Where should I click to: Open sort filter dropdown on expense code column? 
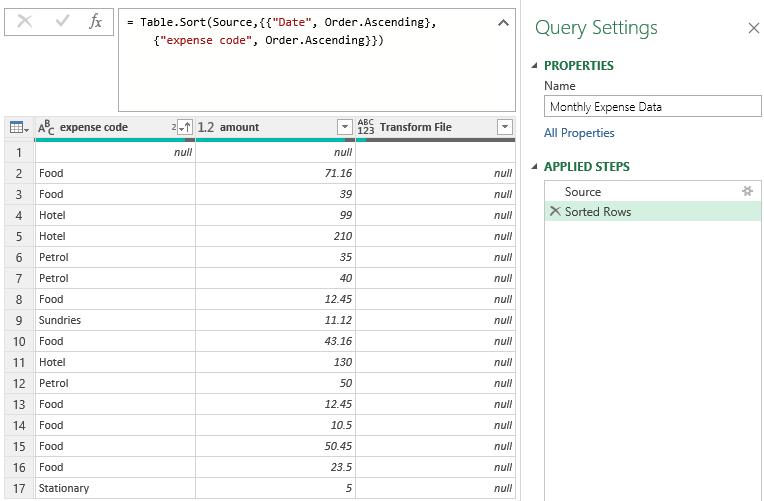pyautogui.click(x=185, y=127)
